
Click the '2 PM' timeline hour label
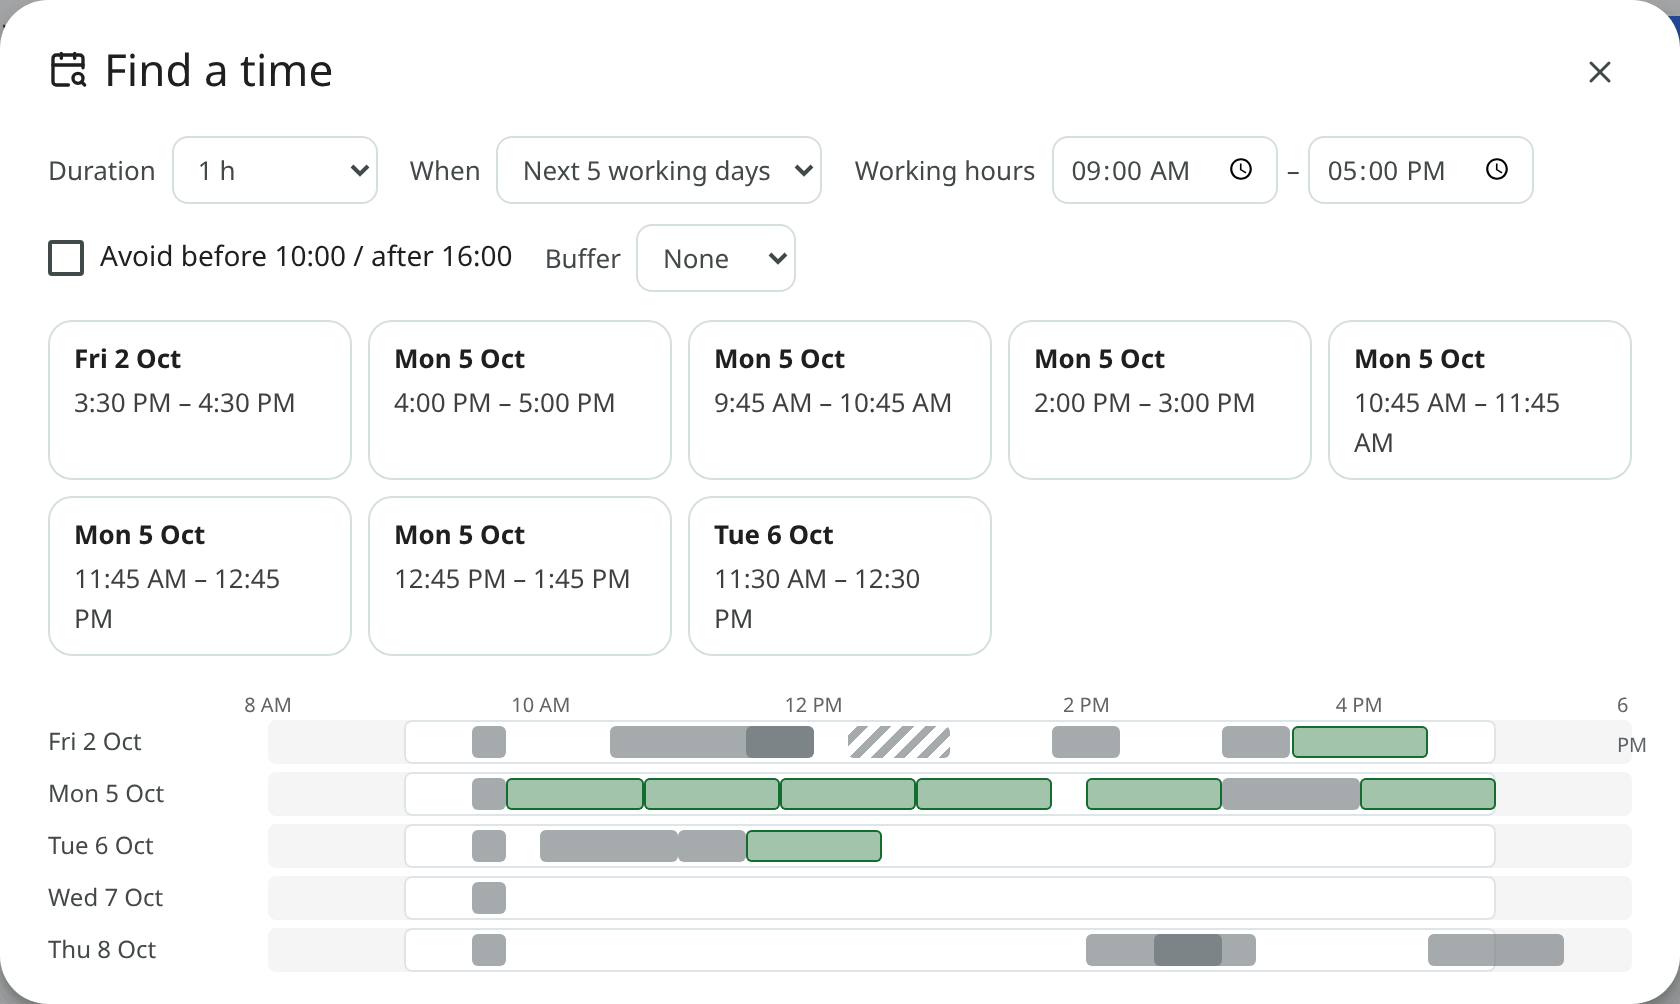point(1086,705)
